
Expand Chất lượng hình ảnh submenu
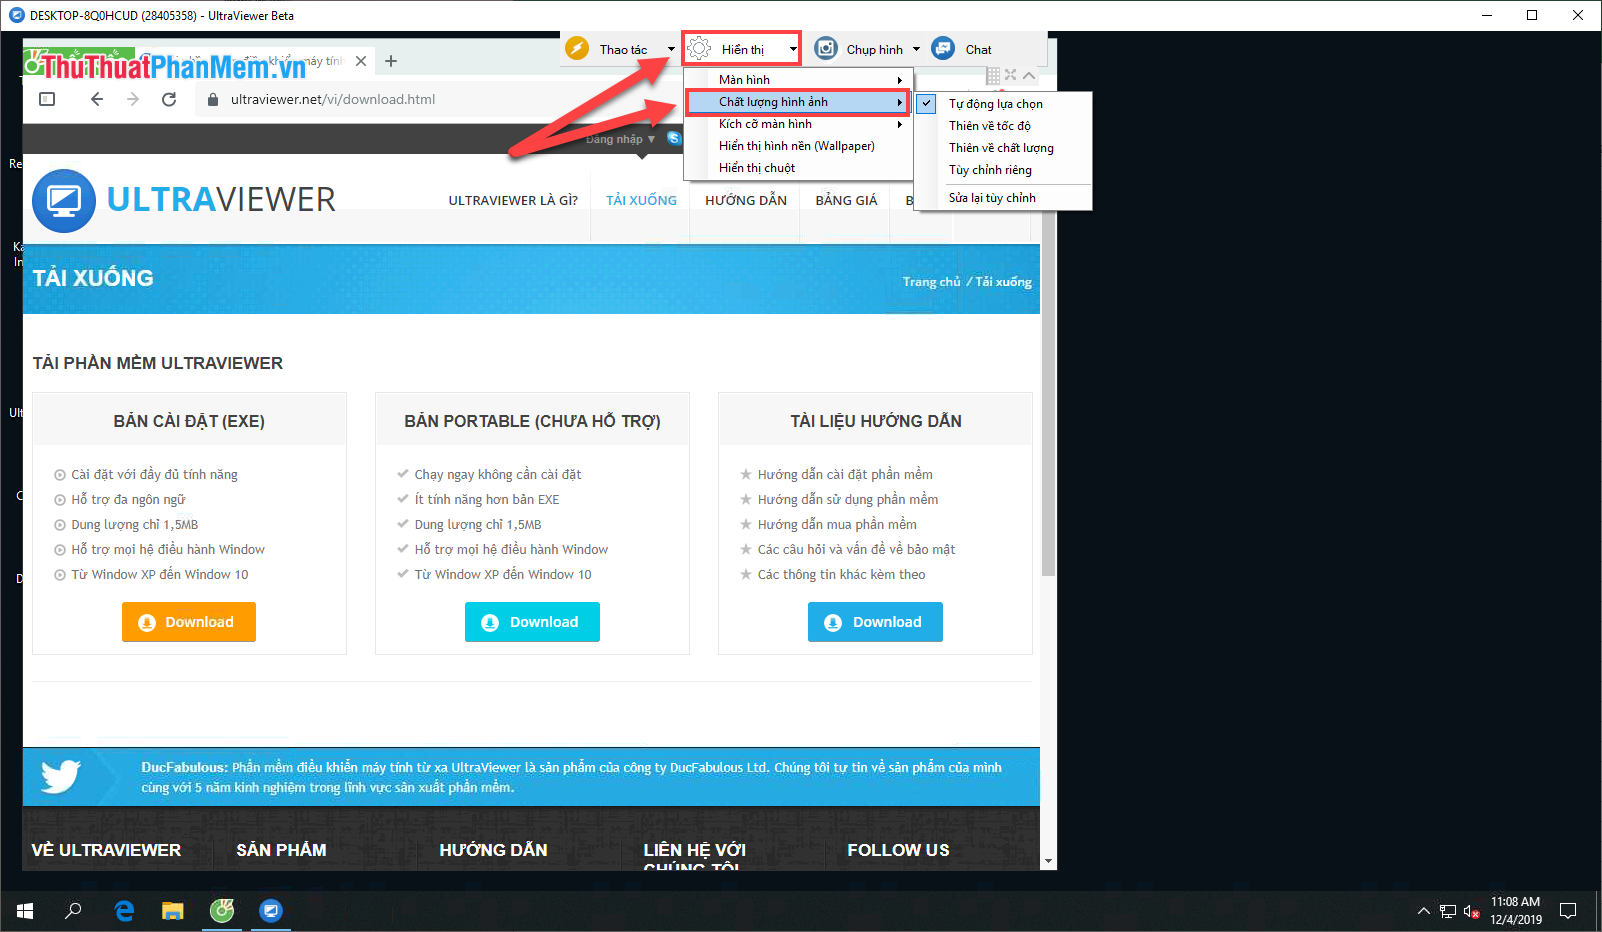[x=798, y=102]
